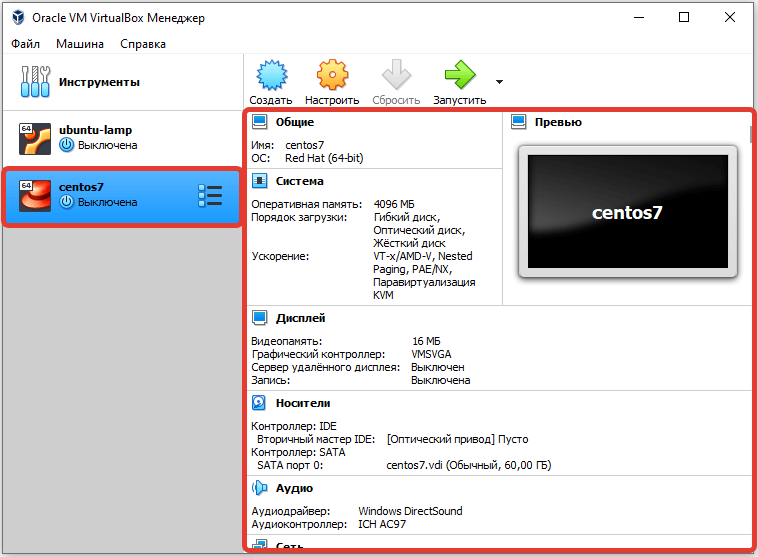Screen dimensions: 758x557
Task: Start the VM with Запустить green arrow
Action: click(x=459, y=76)
